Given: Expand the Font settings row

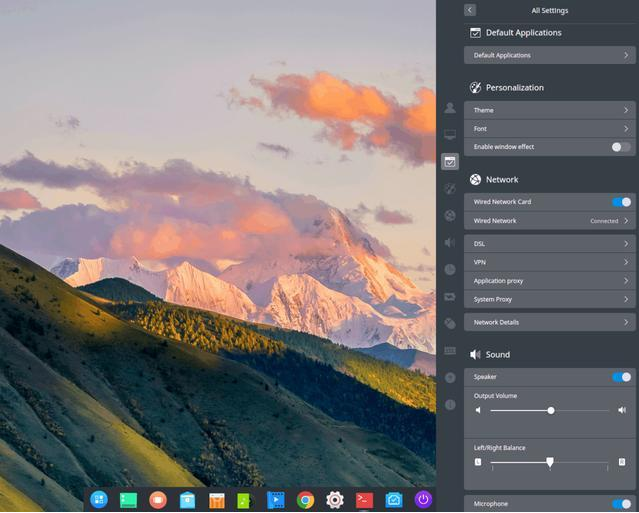Looking at the screenshot, I should (x=549, y=129).
